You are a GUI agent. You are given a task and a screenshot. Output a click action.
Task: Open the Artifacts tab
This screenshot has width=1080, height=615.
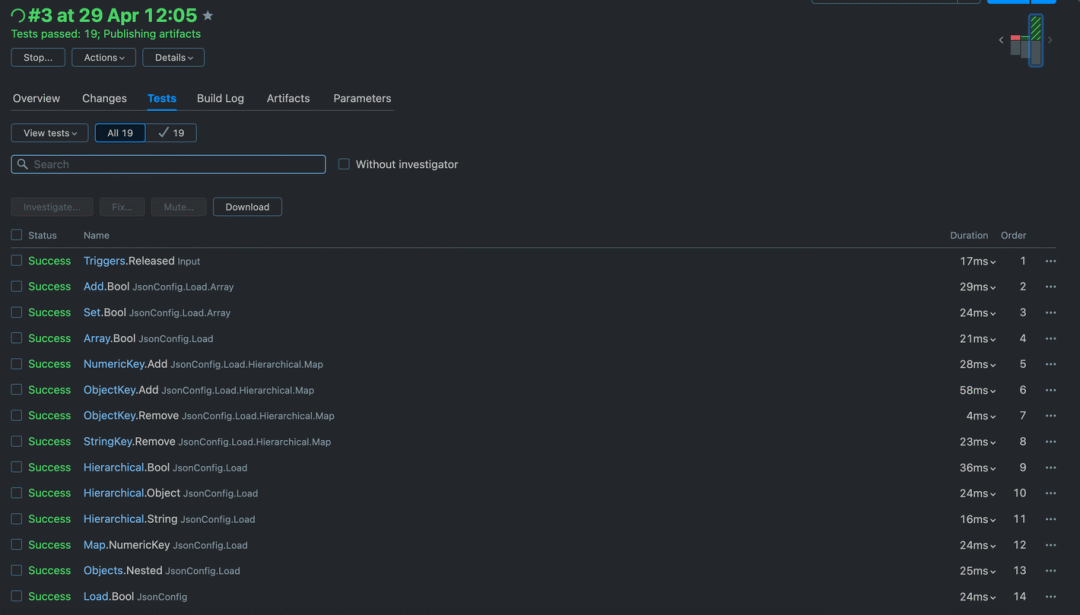pyautogui.click(x=288, y=98)
